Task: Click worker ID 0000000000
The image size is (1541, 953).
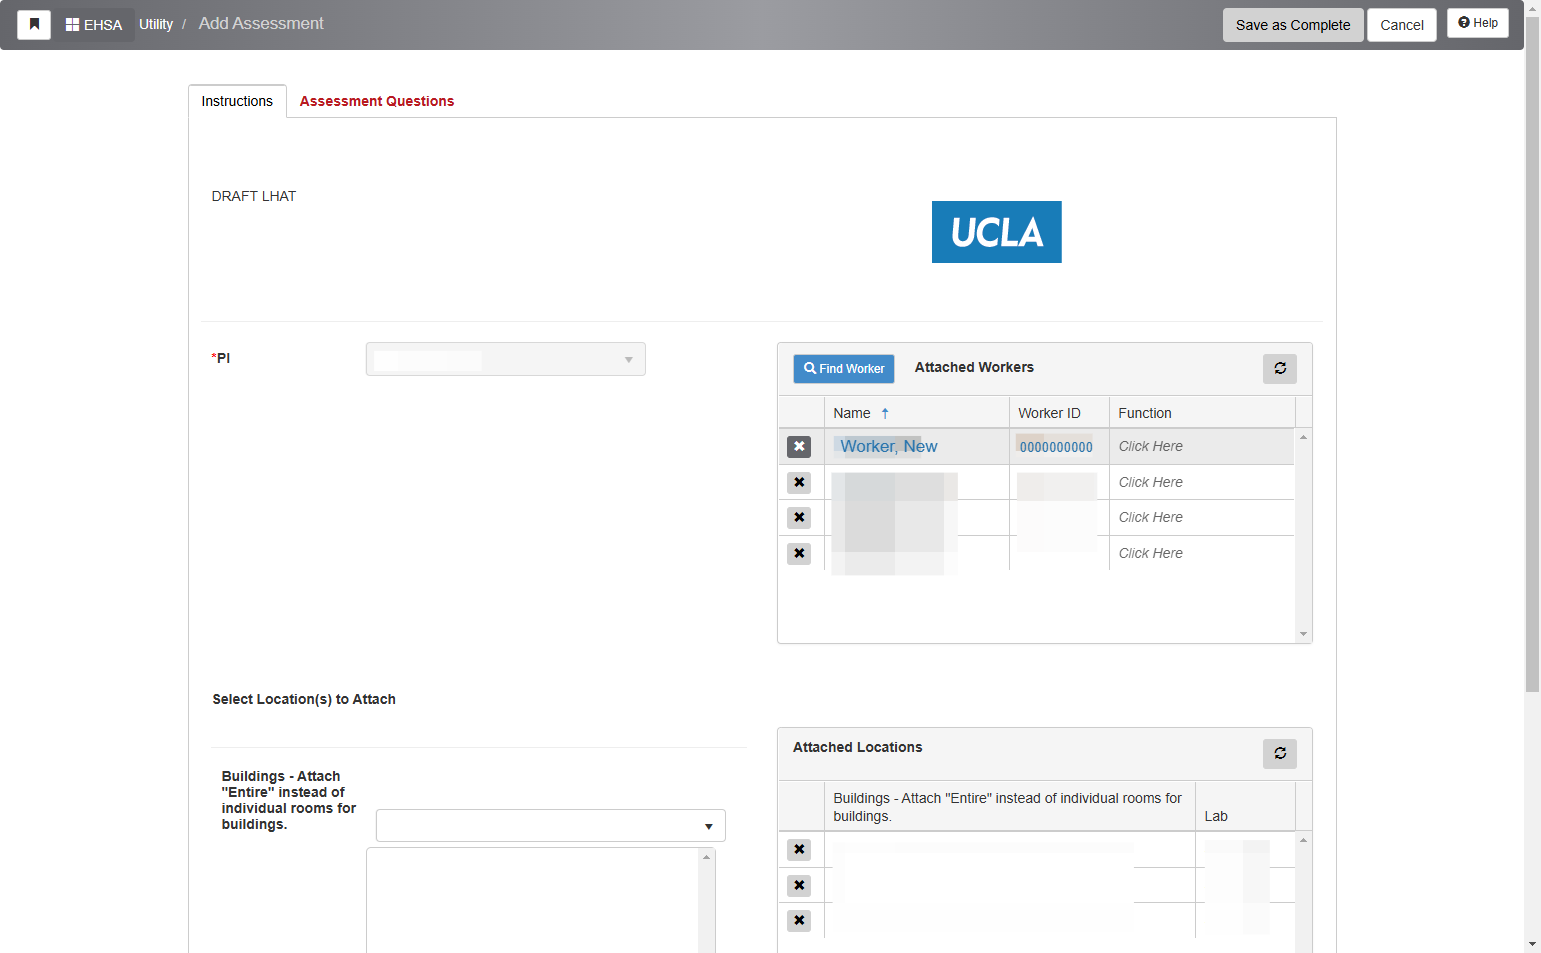Action: [x=1056, y=448]
